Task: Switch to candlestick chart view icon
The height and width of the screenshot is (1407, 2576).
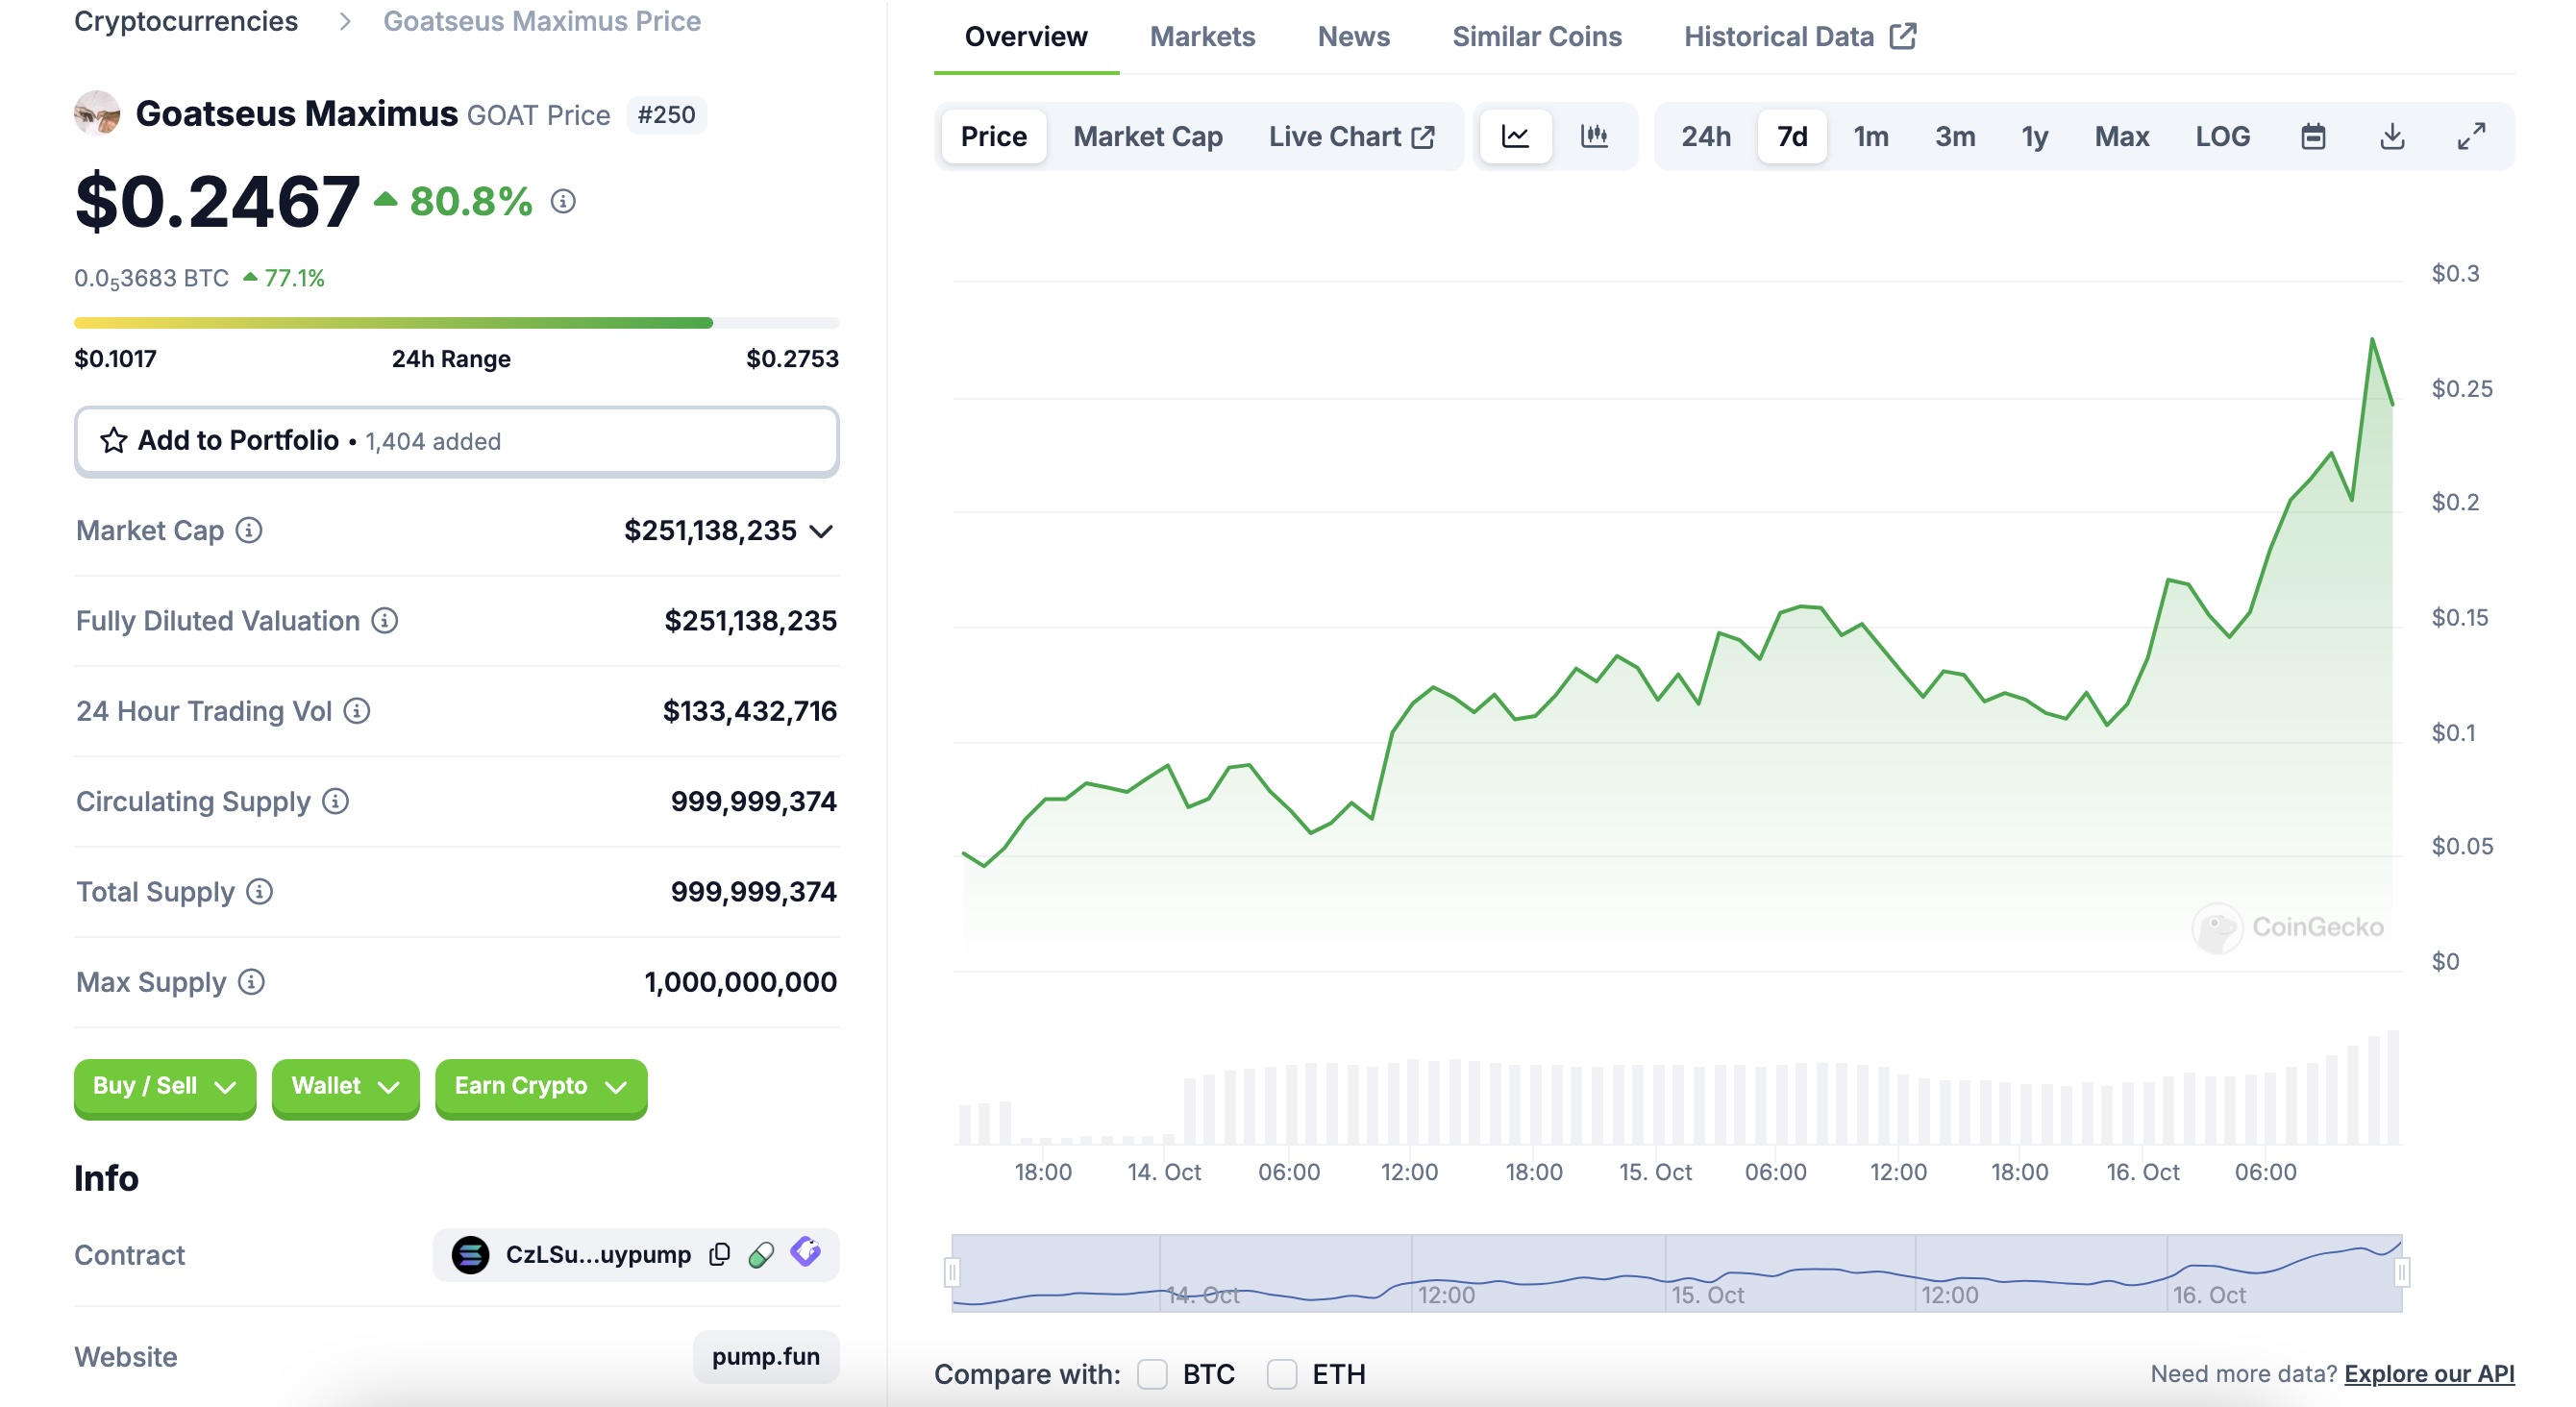Action: click(x=1594, y=136)
